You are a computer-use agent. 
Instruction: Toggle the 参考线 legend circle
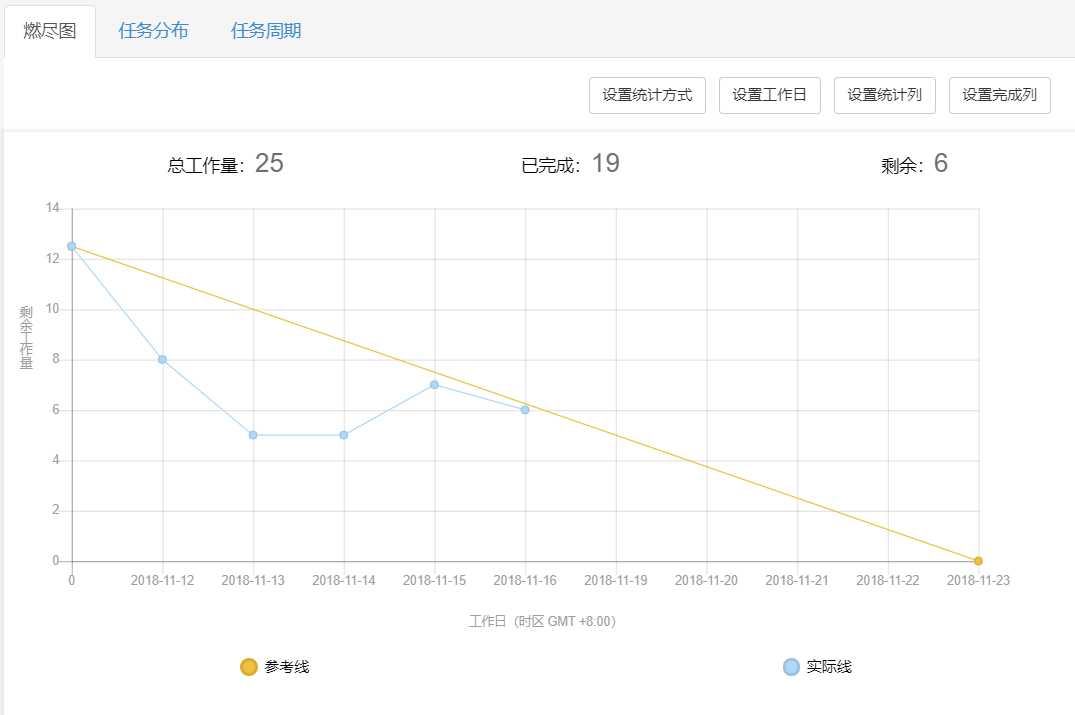tap(249, 666)
